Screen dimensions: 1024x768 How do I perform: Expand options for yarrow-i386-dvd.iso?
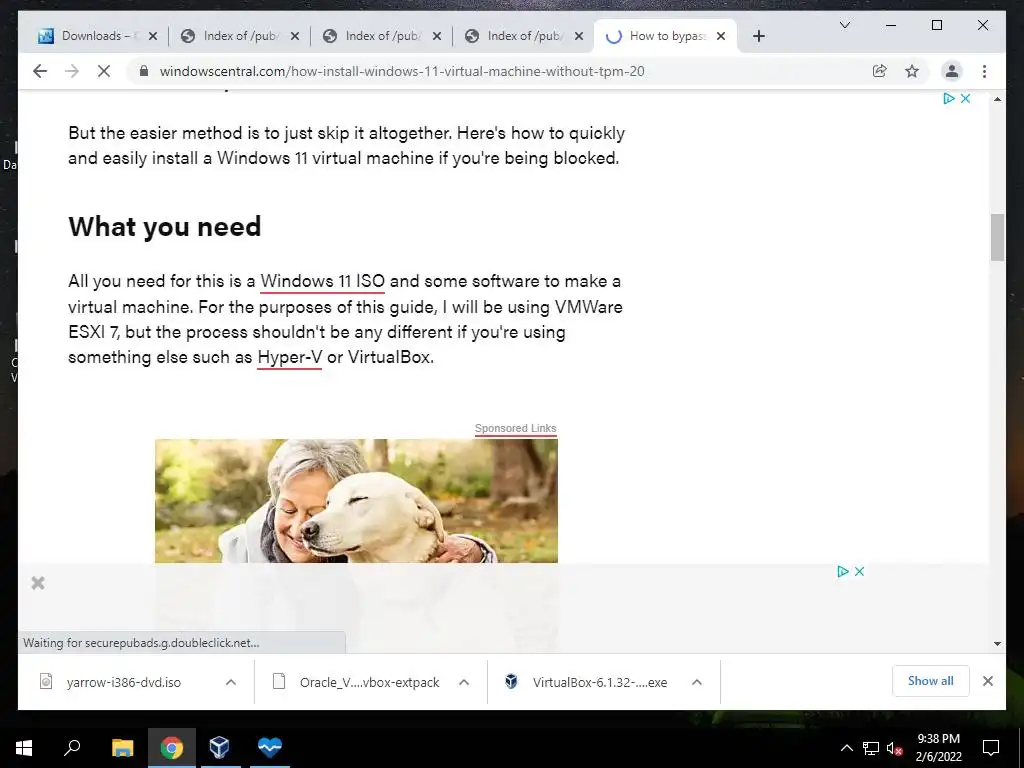pyautogui.click(x=231, y=682)
